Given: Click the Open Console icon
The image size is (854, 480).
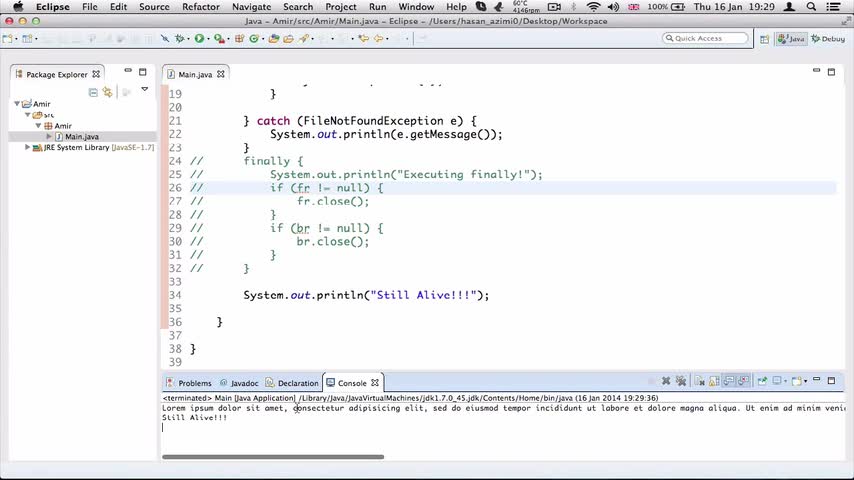Looking at the screenshot, I should (x=796, y=381).
